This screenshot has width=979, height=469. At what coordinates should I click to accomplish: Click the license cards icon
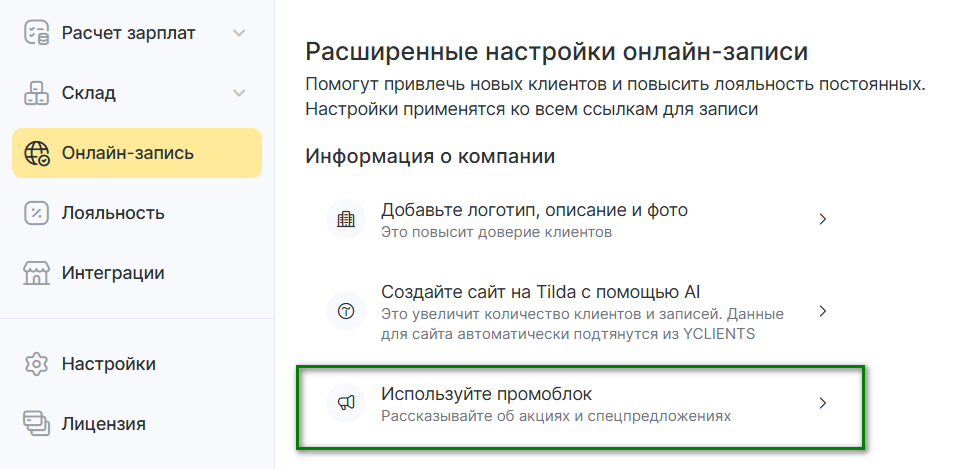36,423
